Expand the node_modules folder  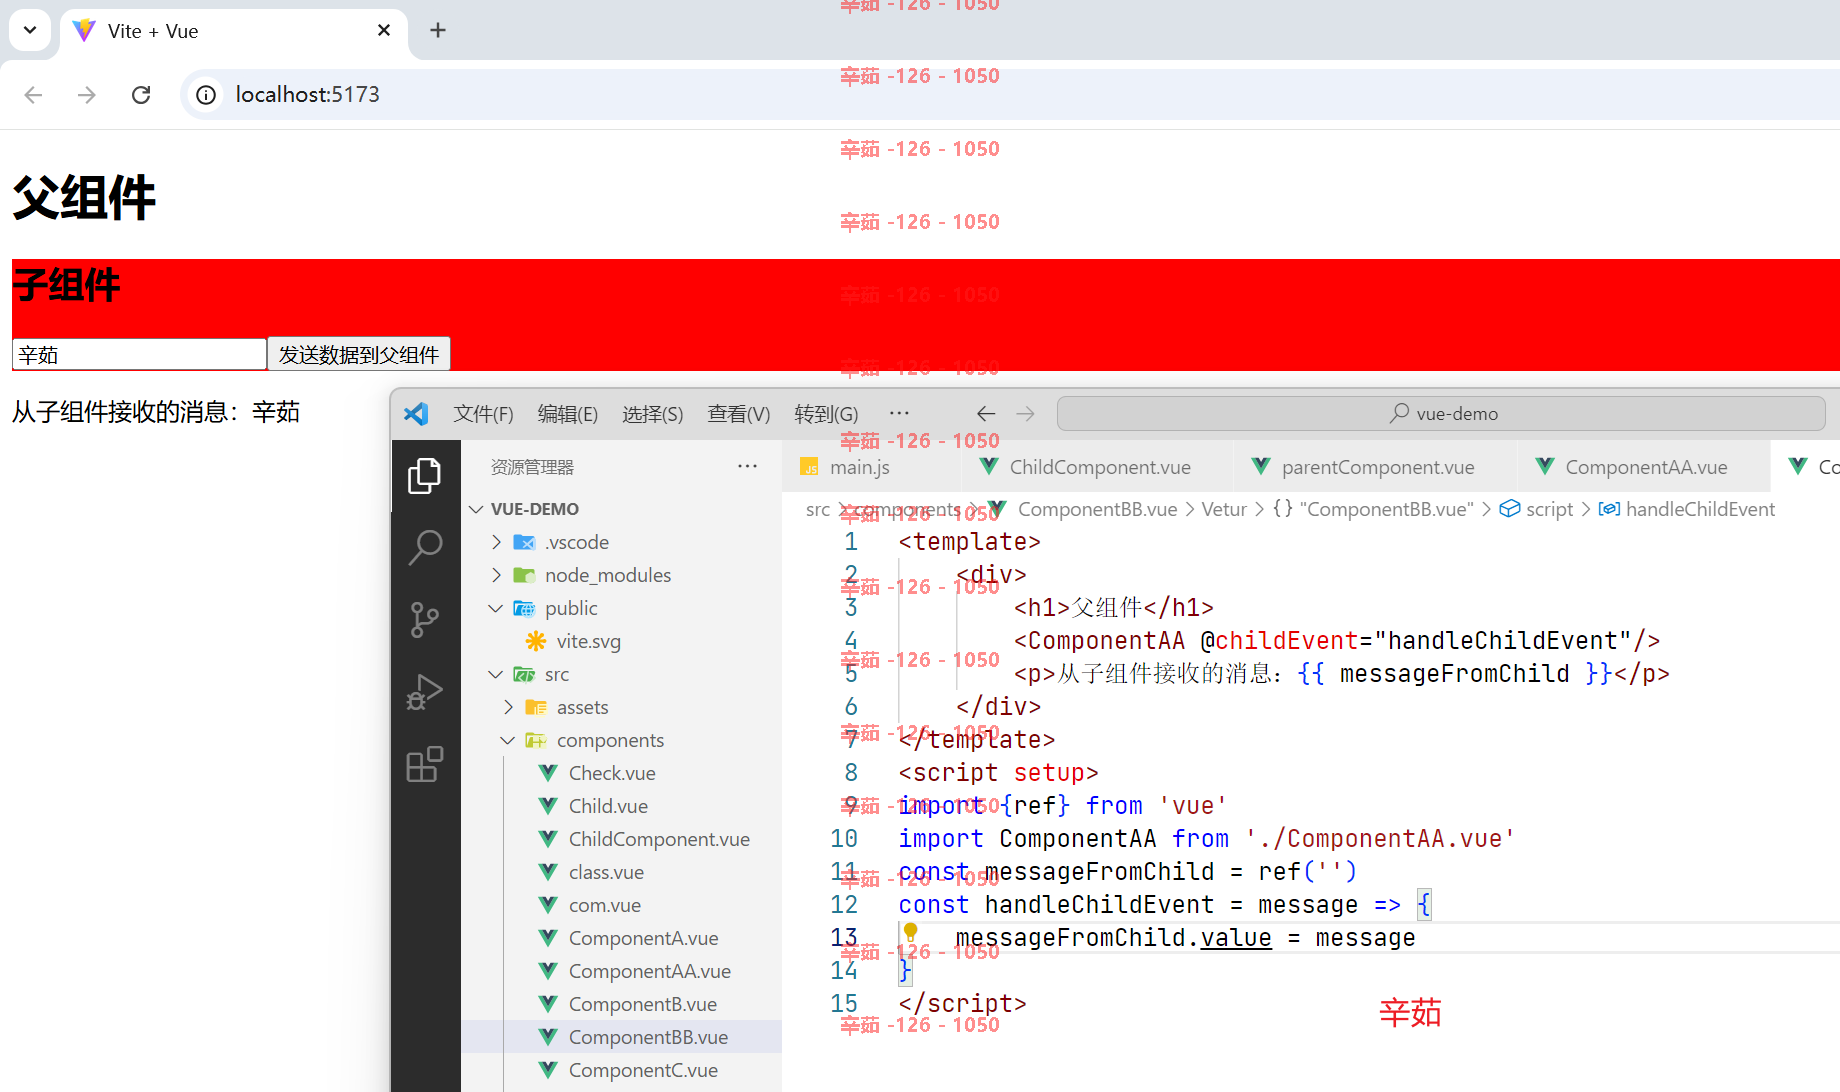point(496,575)
